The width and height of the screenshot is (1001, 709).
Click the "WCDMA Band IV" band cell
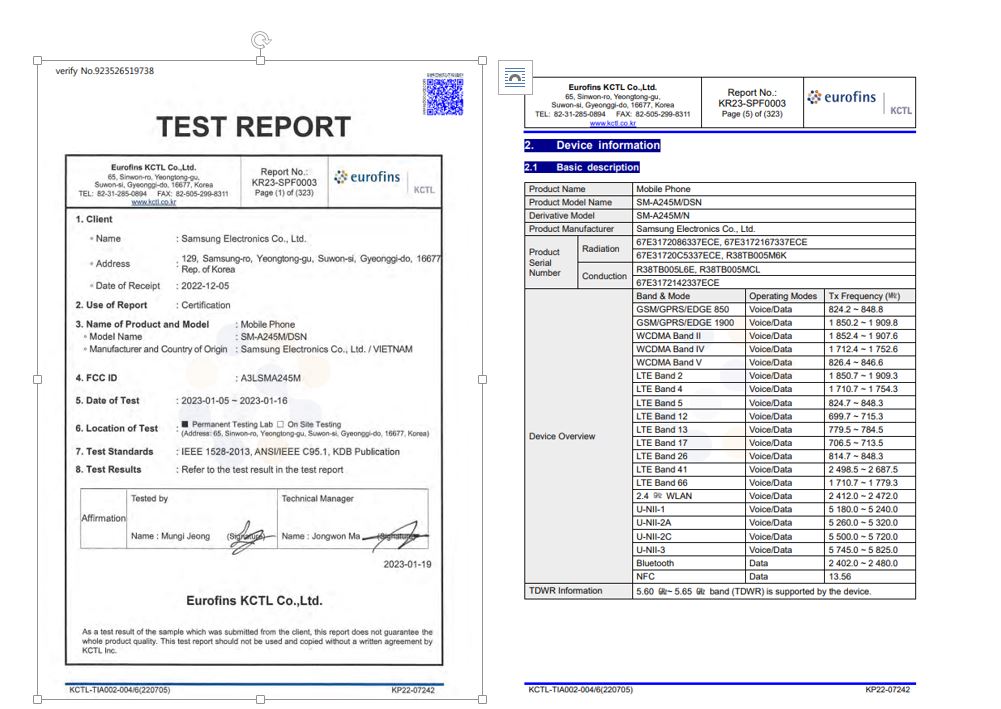click(689, 349)
